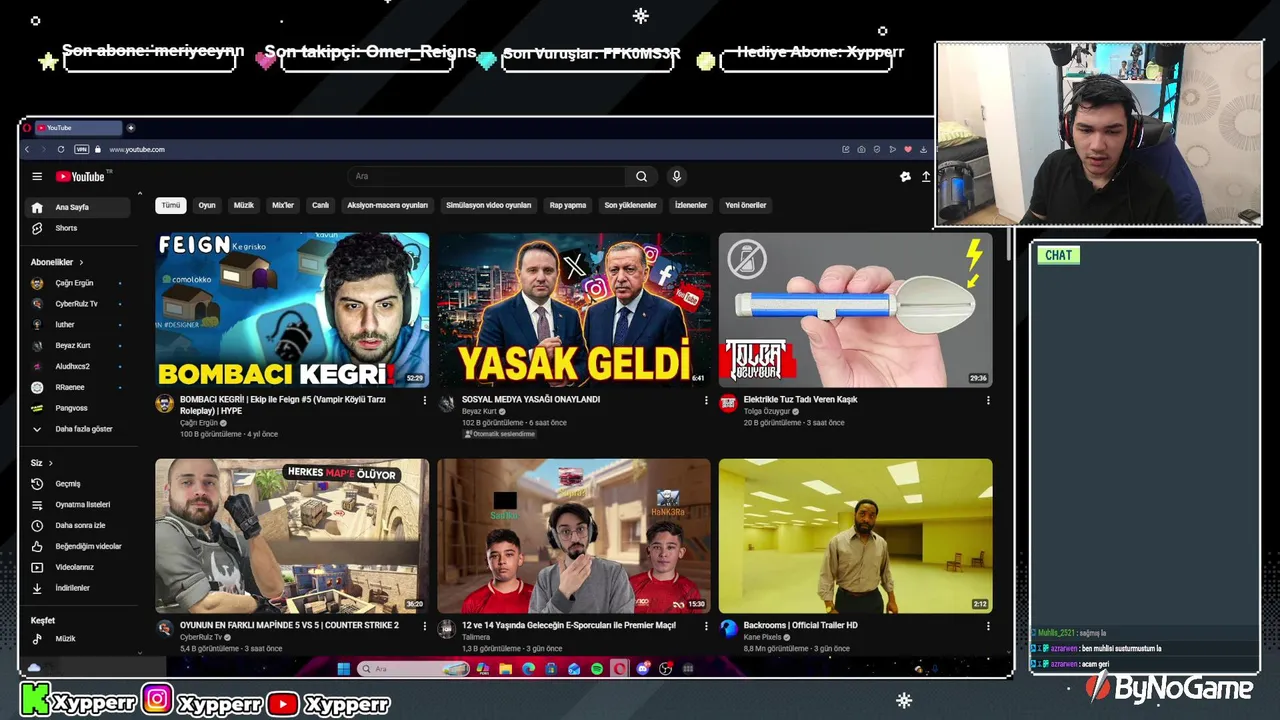Open Spotify from the taskbar
Screen dimensions: 1280x720
[x=597, y=669]
